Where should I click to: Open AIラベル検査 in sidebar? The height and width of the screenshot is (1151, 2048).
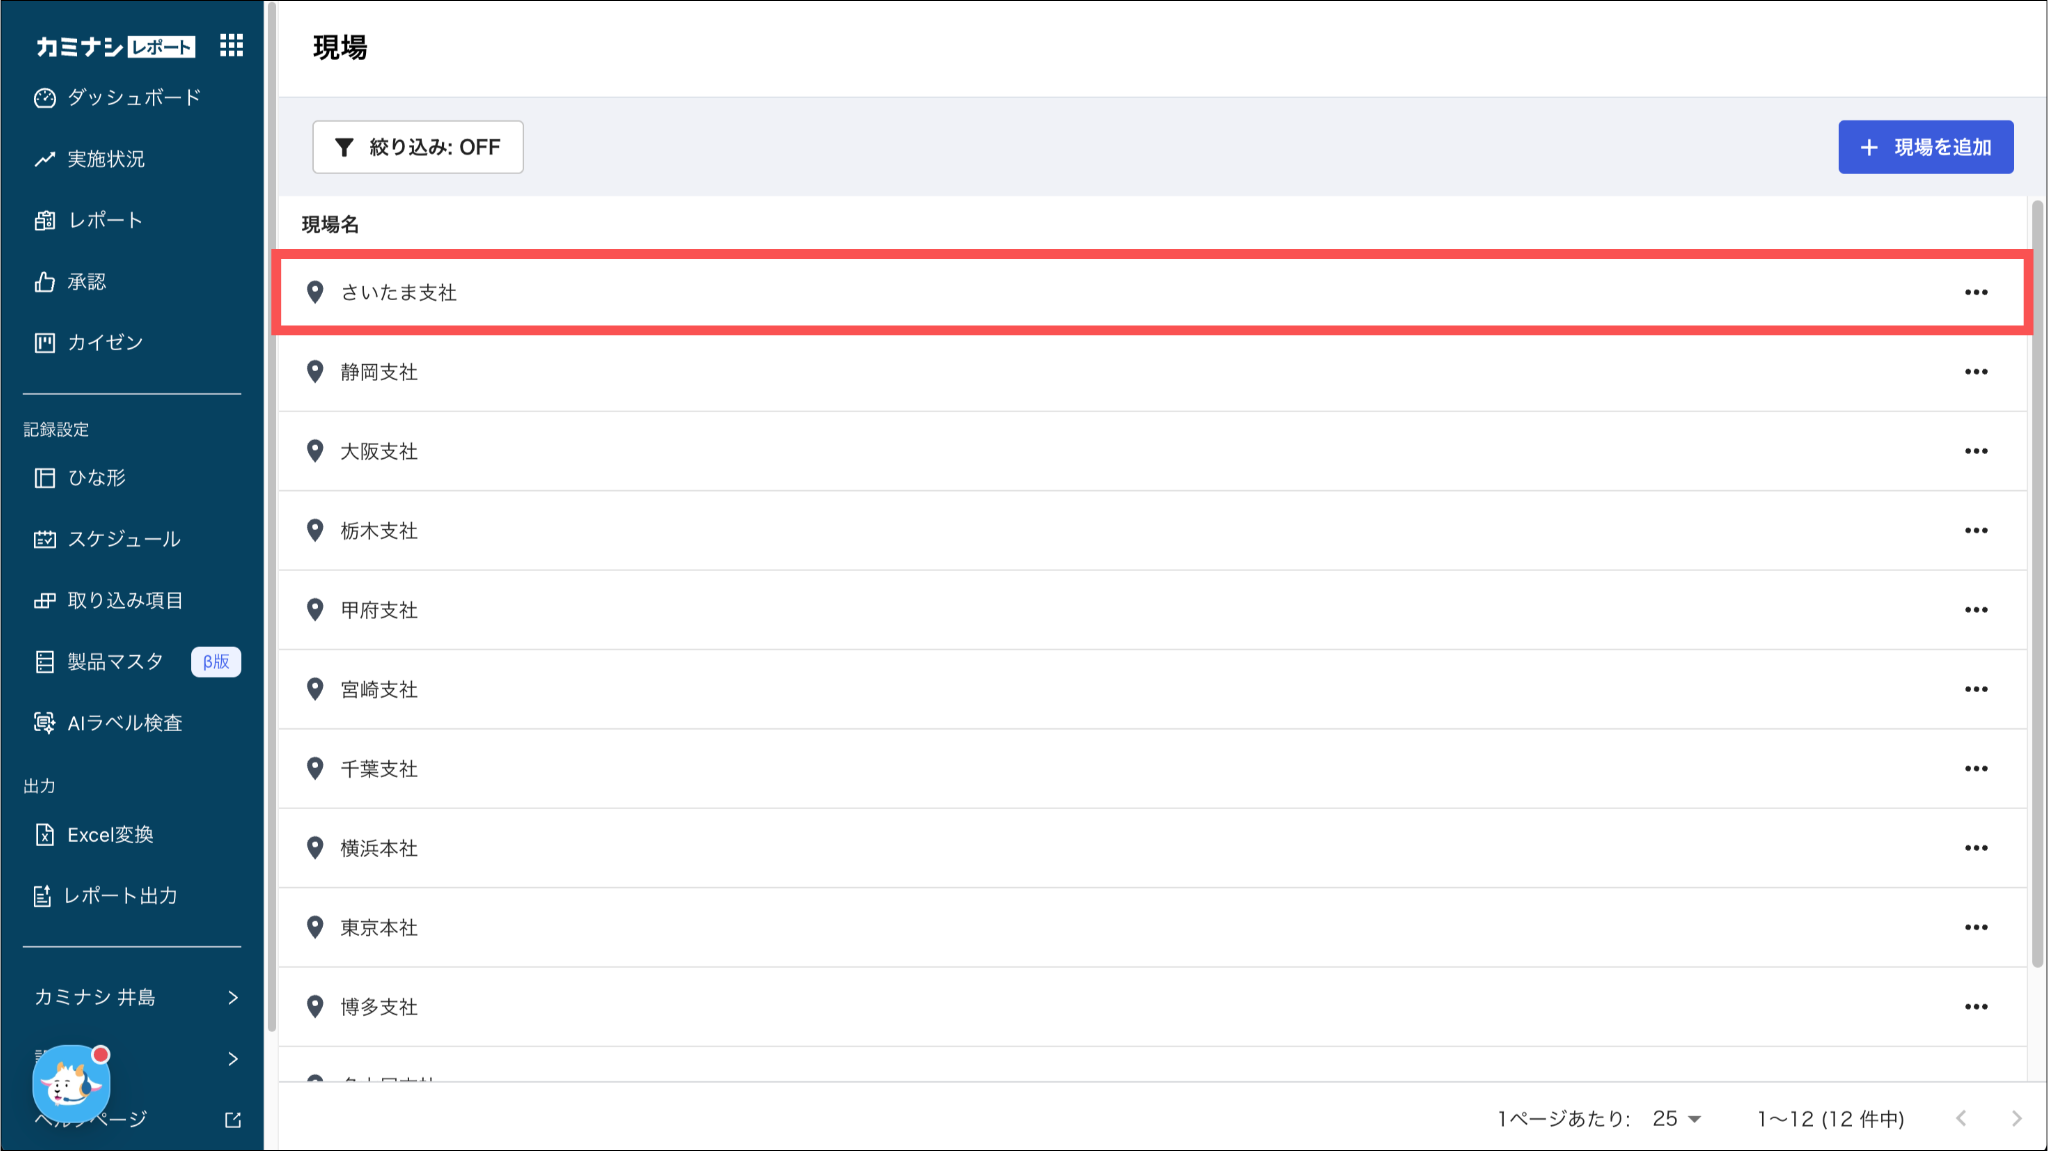point(123,723)
